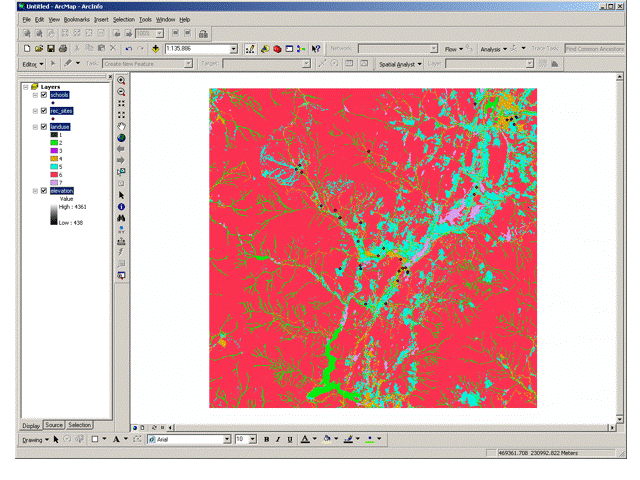Viewport: 640px width, 480px height.
Task: Click the Fixed Zoom In icon
Action: pyautogui.click(x=121, y=103)
